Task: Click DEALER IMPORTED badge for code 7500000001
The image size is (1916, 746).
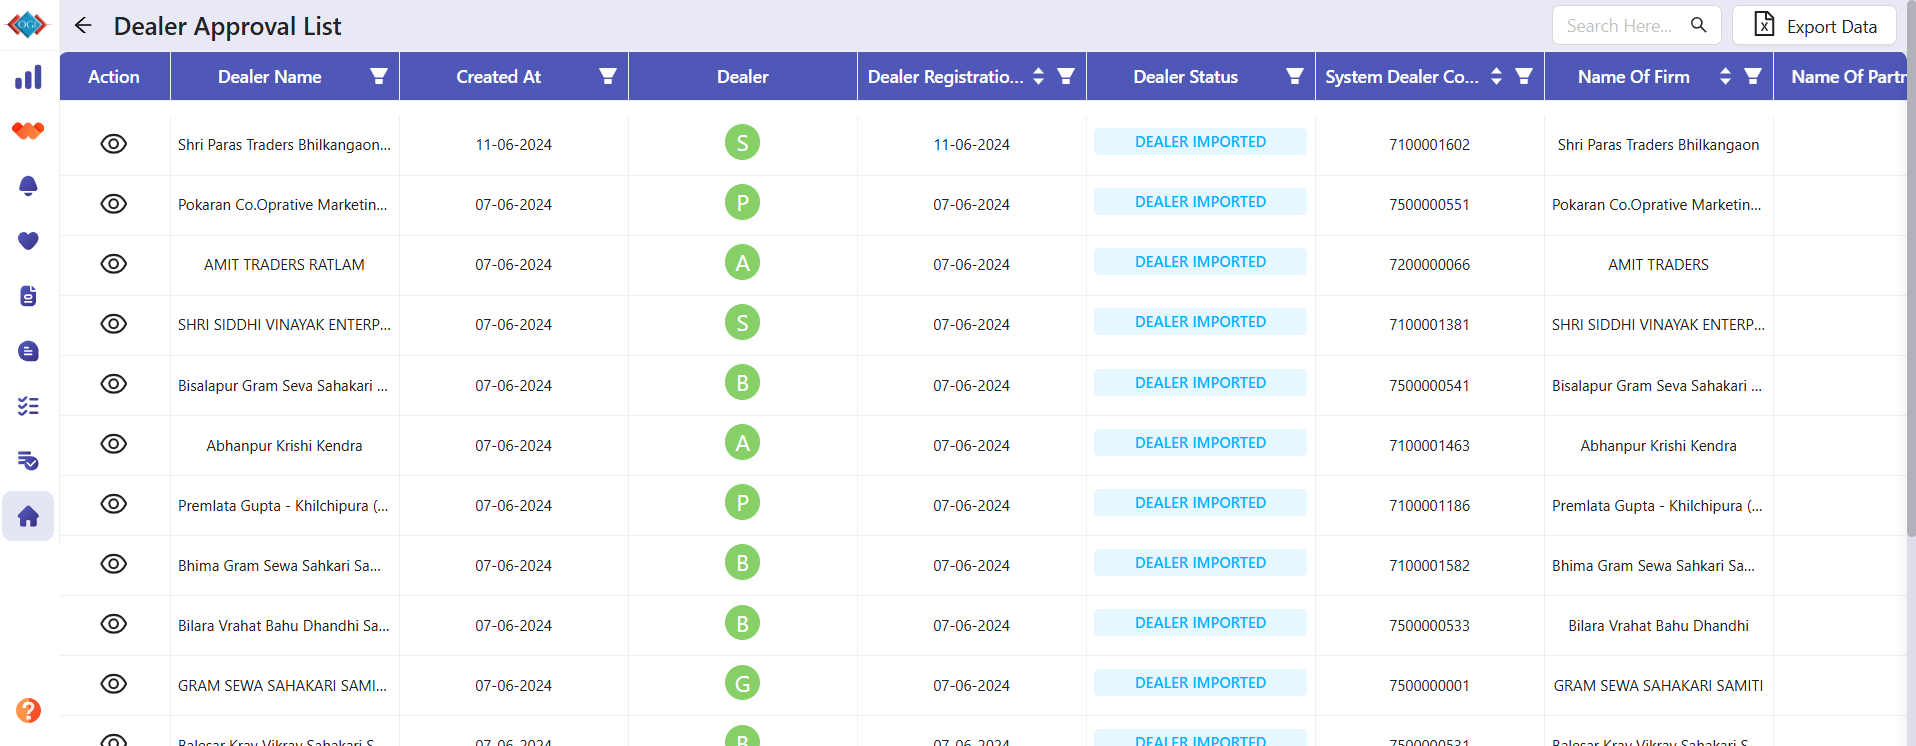Action: [x=1200, y=682]
